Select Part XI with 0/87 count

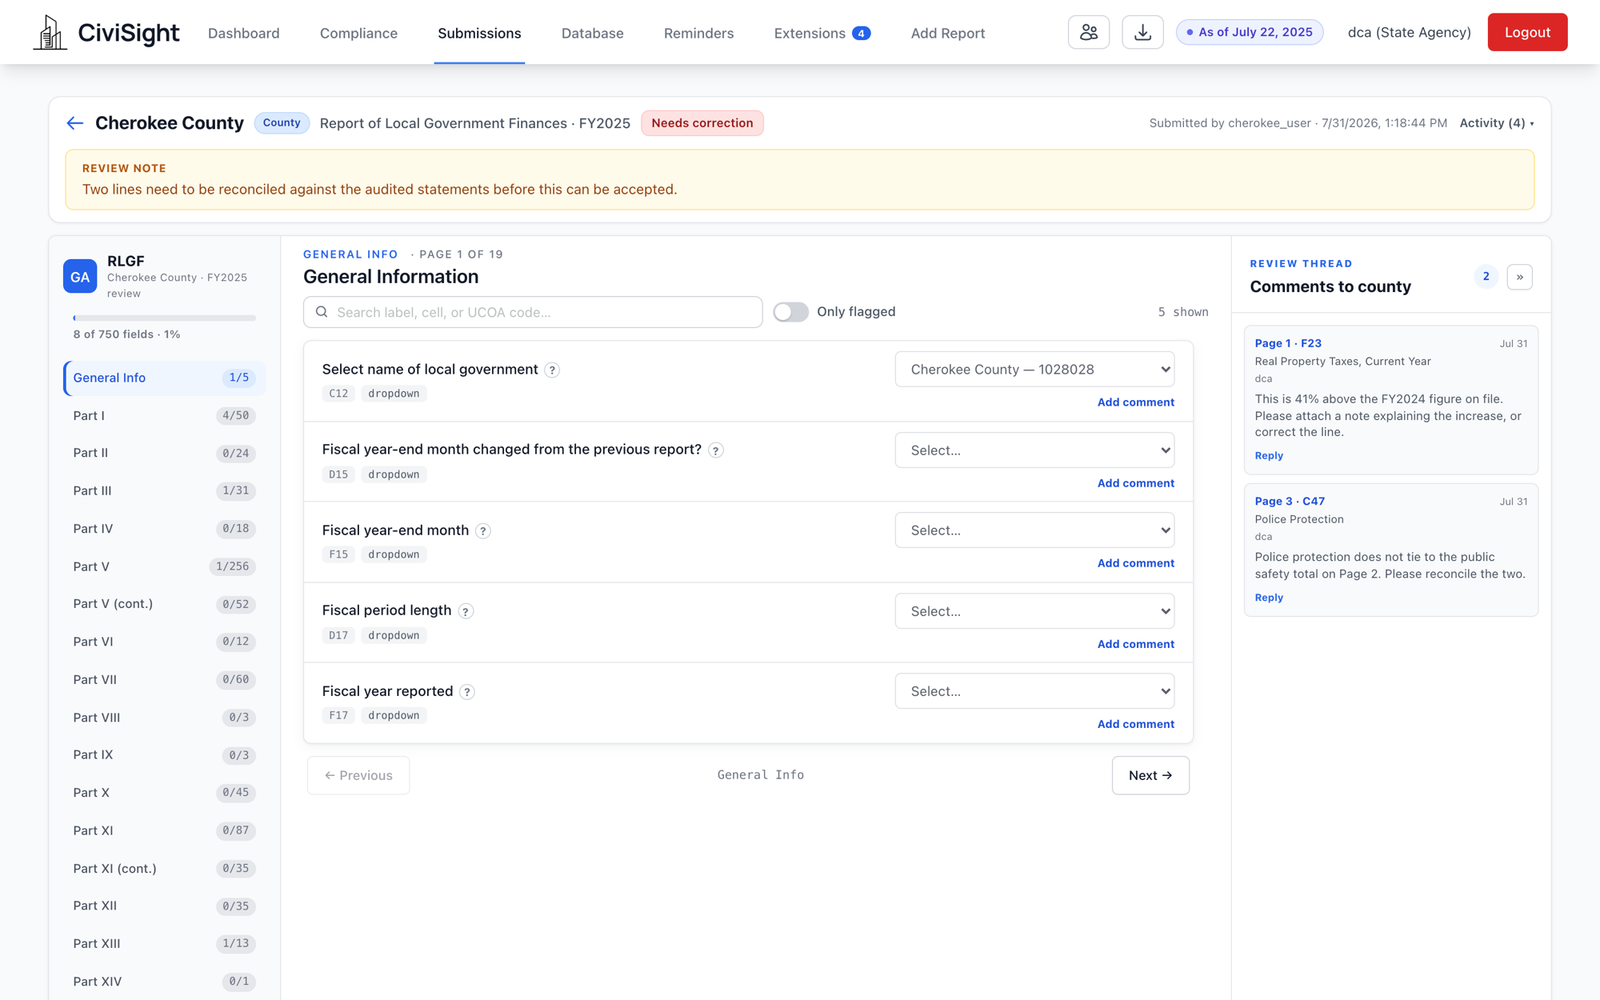[x=164, y=831]
